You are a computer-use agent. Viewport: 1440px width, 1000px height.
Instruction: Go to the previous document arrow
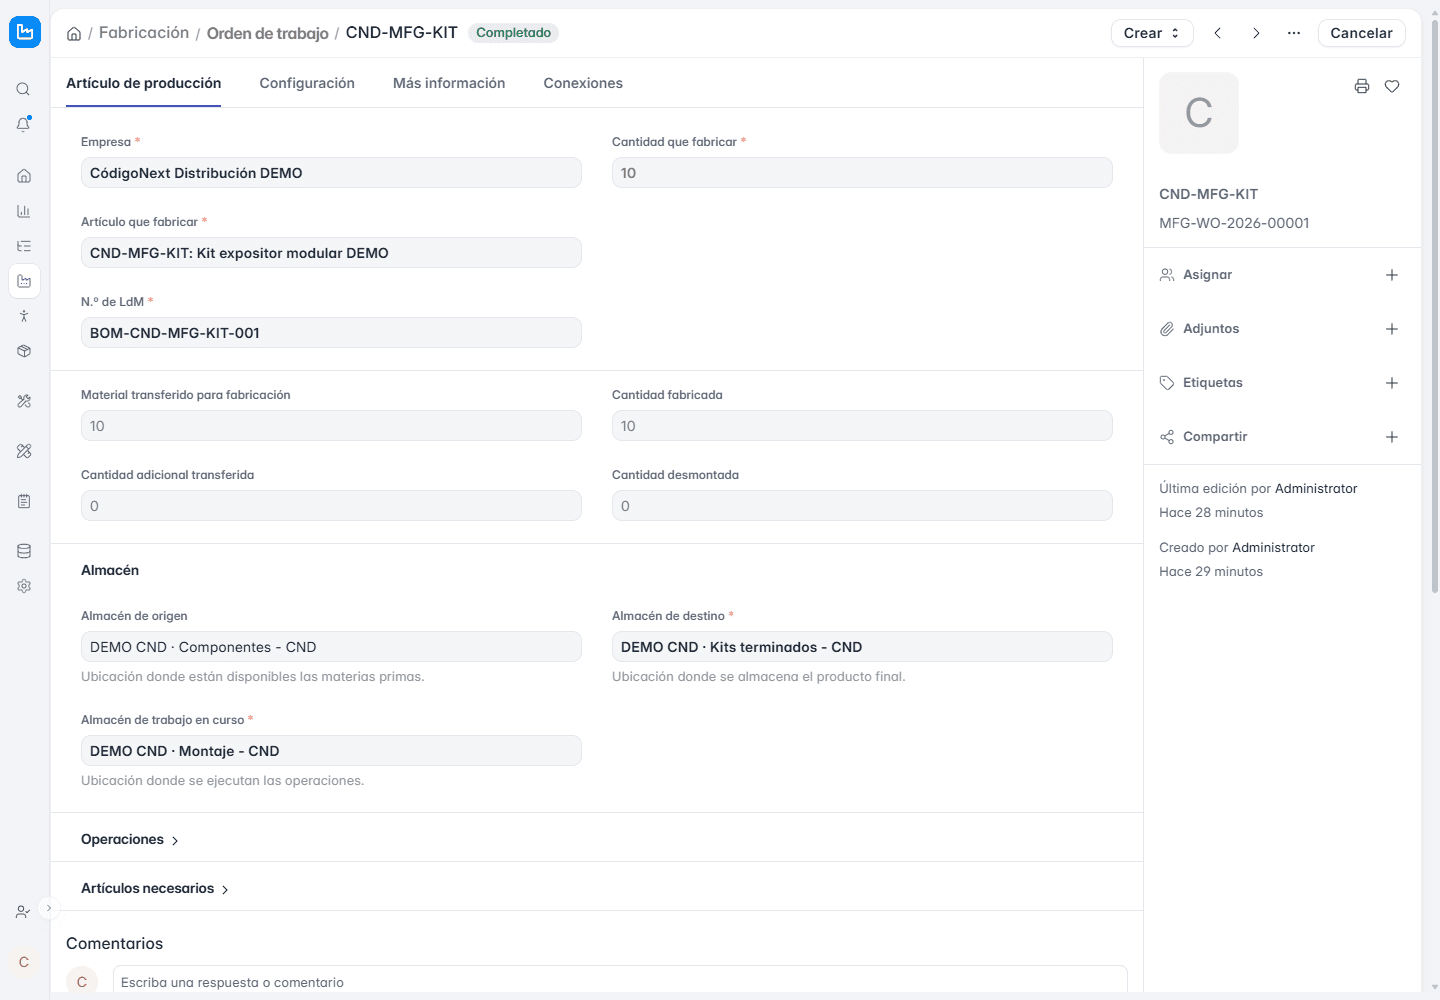click(1218, 33)
